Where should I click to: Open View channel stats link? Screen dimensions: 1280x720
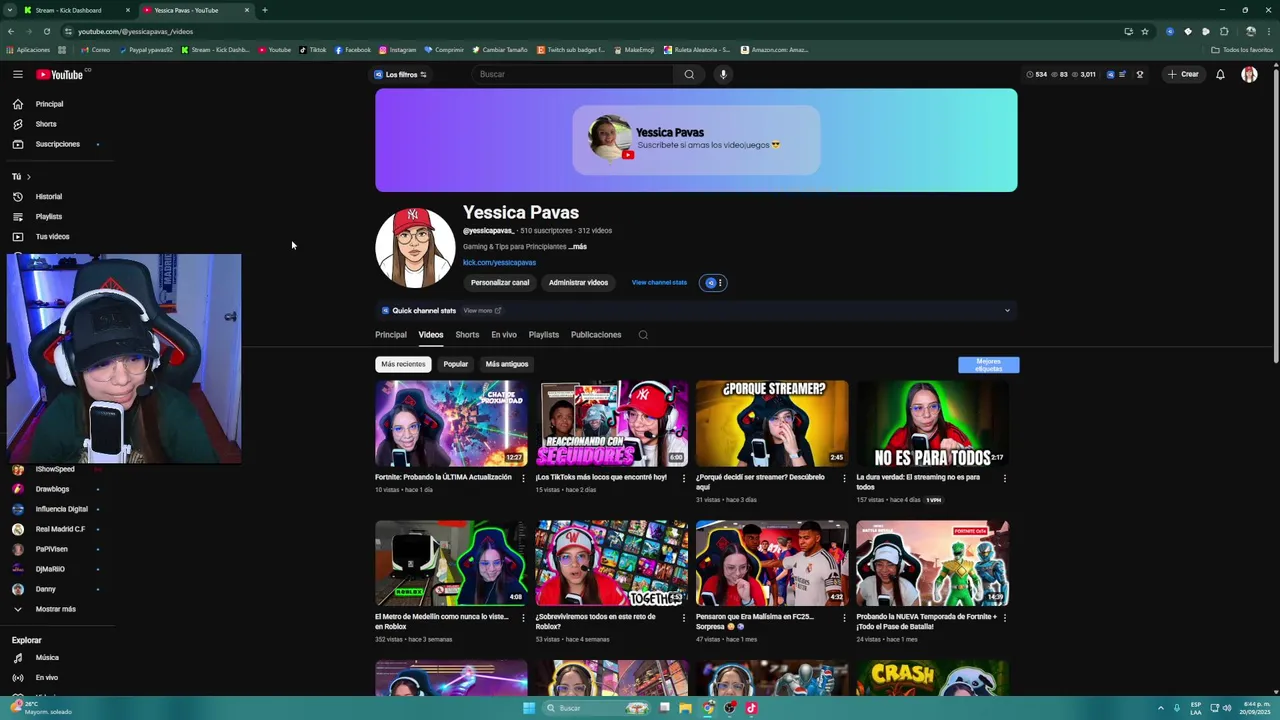[x=659, y=283]
